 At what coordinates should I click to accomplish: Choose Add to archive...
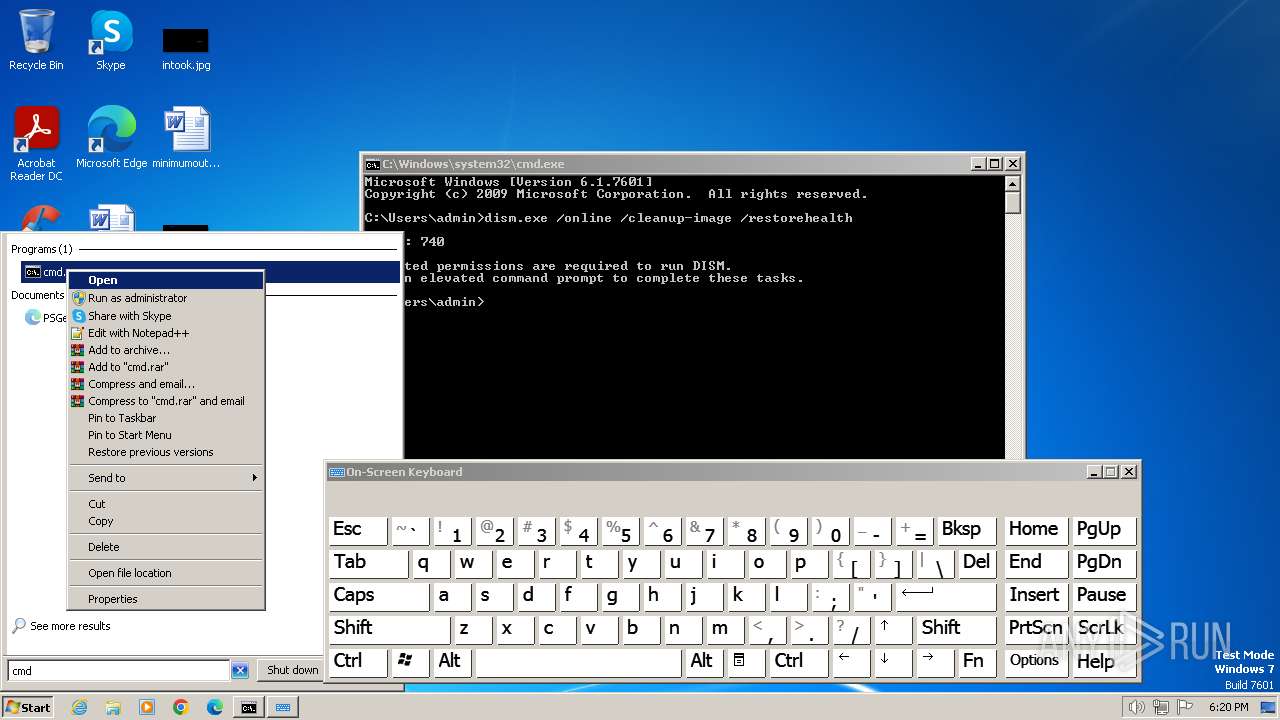pos(165,349)
